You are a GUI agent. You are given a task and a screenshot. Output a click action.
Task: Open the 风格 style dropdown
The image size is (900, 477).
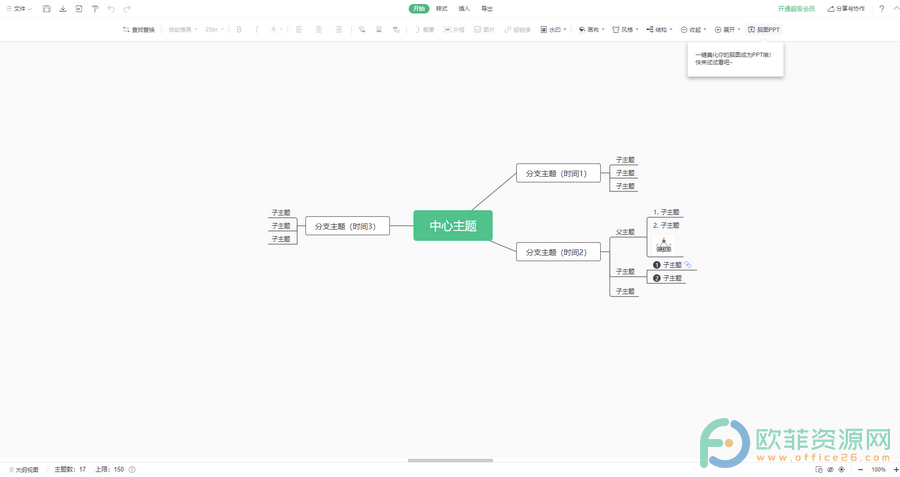[625, 29]
